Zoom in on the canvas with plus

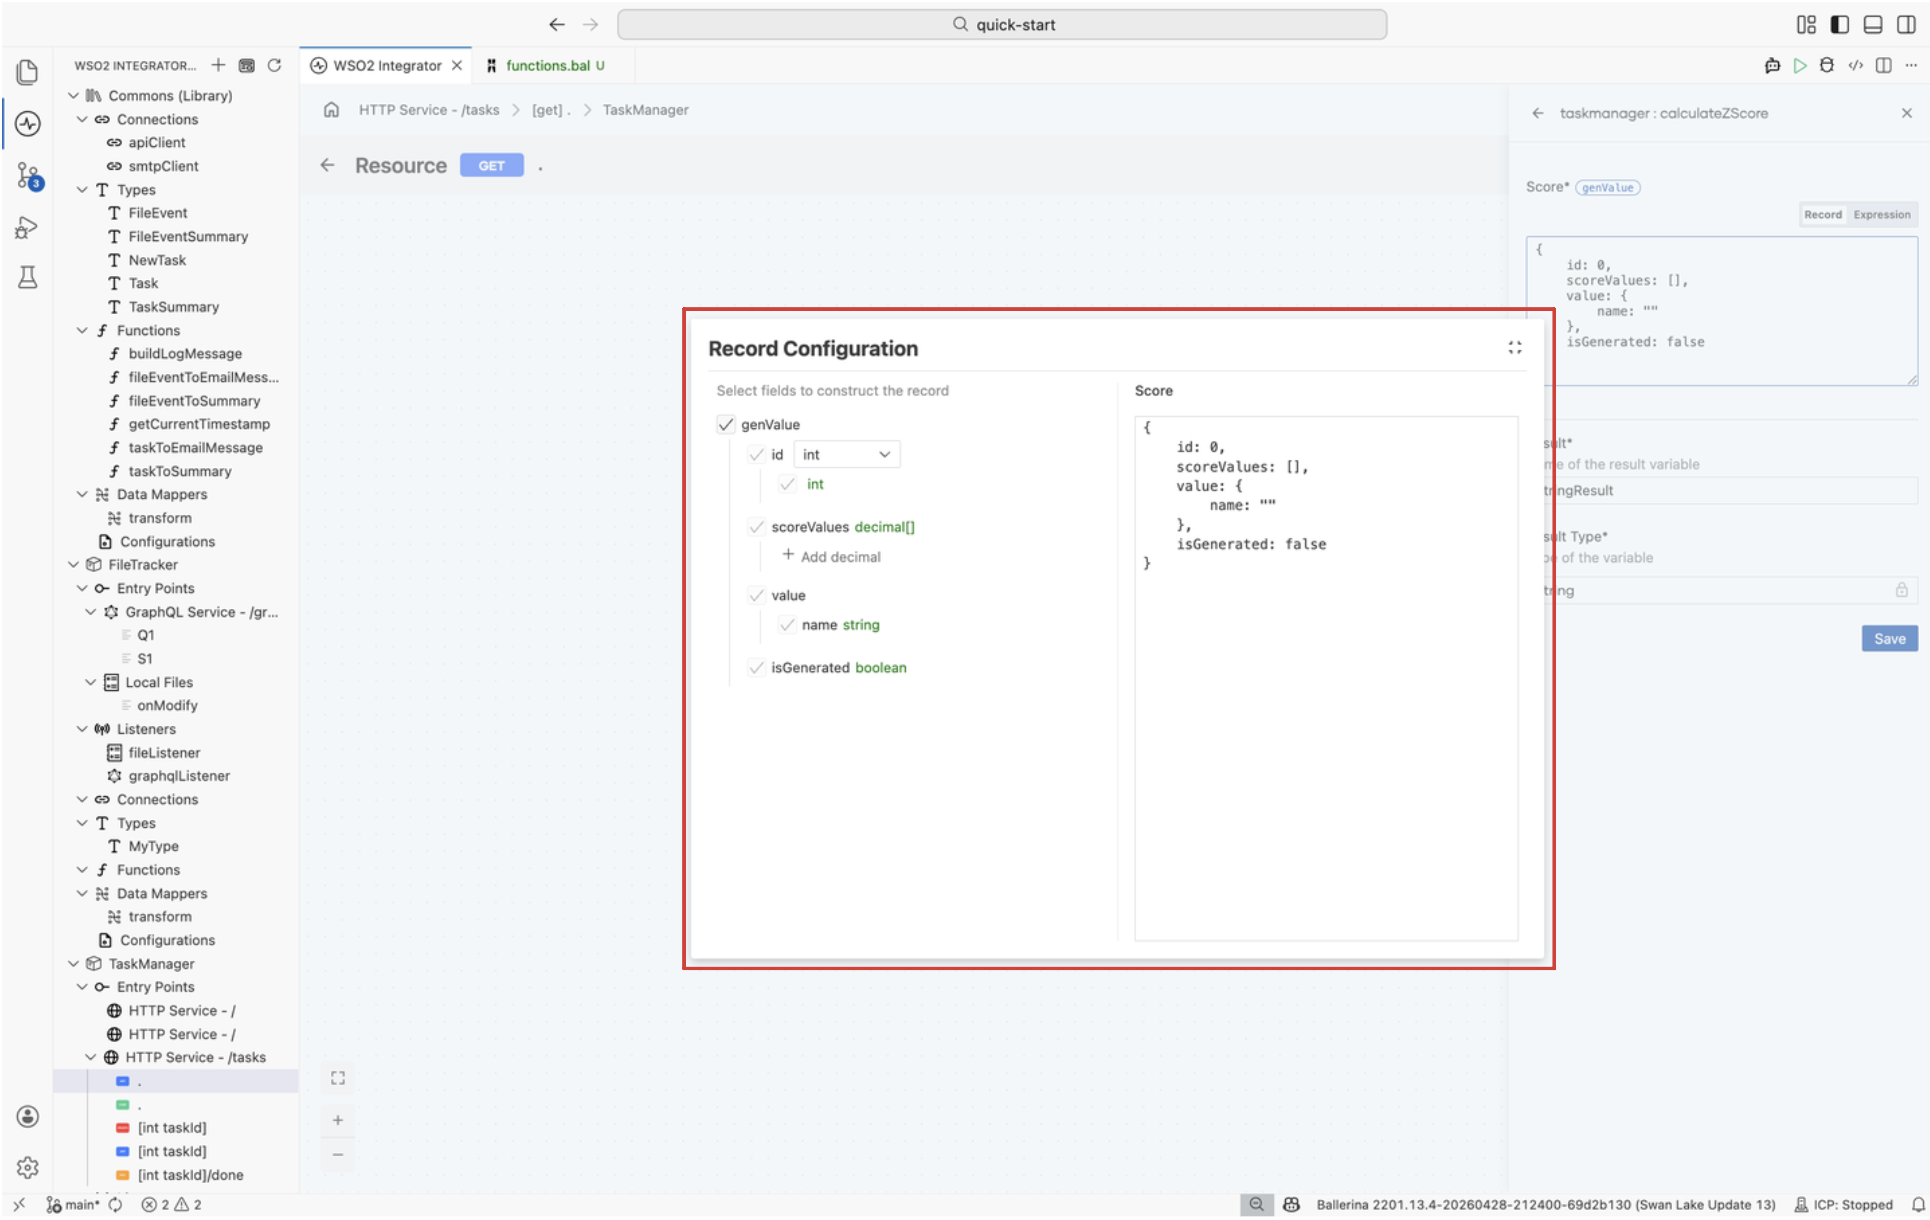(x=338, y=1121)
